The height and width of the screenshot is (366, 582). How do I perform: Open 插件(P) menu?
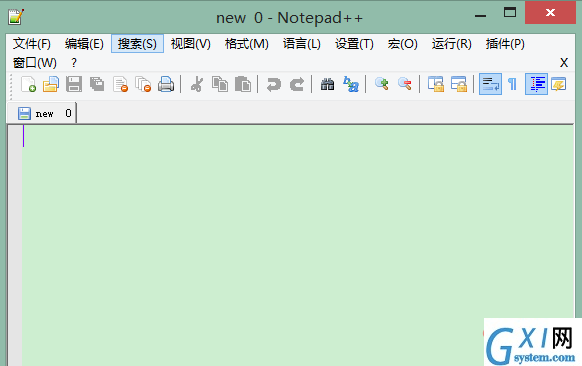click(x=505, y=44)
